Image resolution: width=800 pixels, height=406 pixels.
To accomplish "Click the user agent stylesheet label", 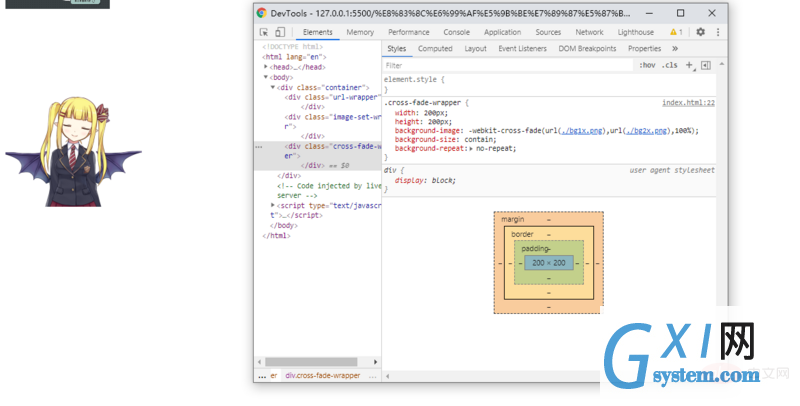I will click(672, 170).
